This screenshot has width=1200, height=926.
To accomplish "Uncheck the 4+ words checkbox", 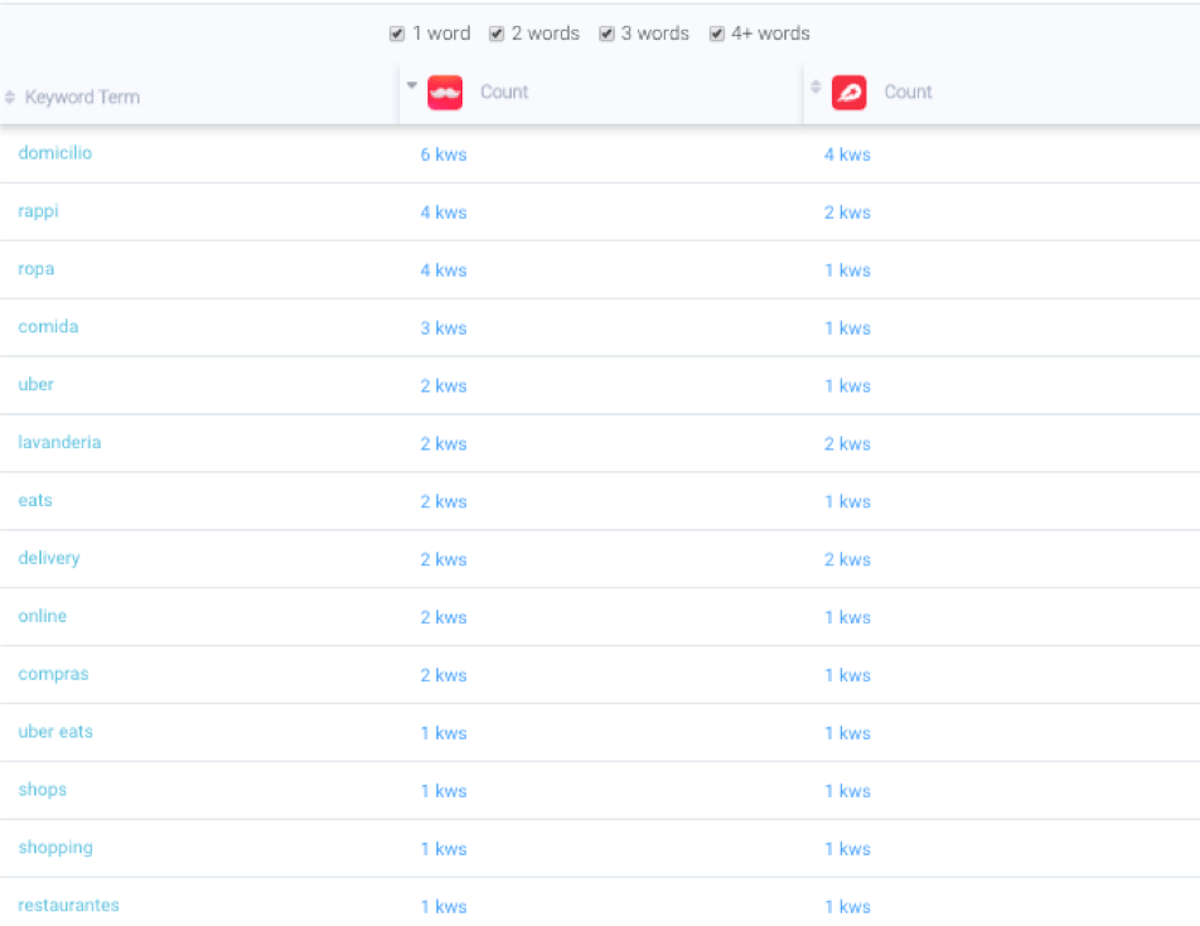I will [716, 34].
